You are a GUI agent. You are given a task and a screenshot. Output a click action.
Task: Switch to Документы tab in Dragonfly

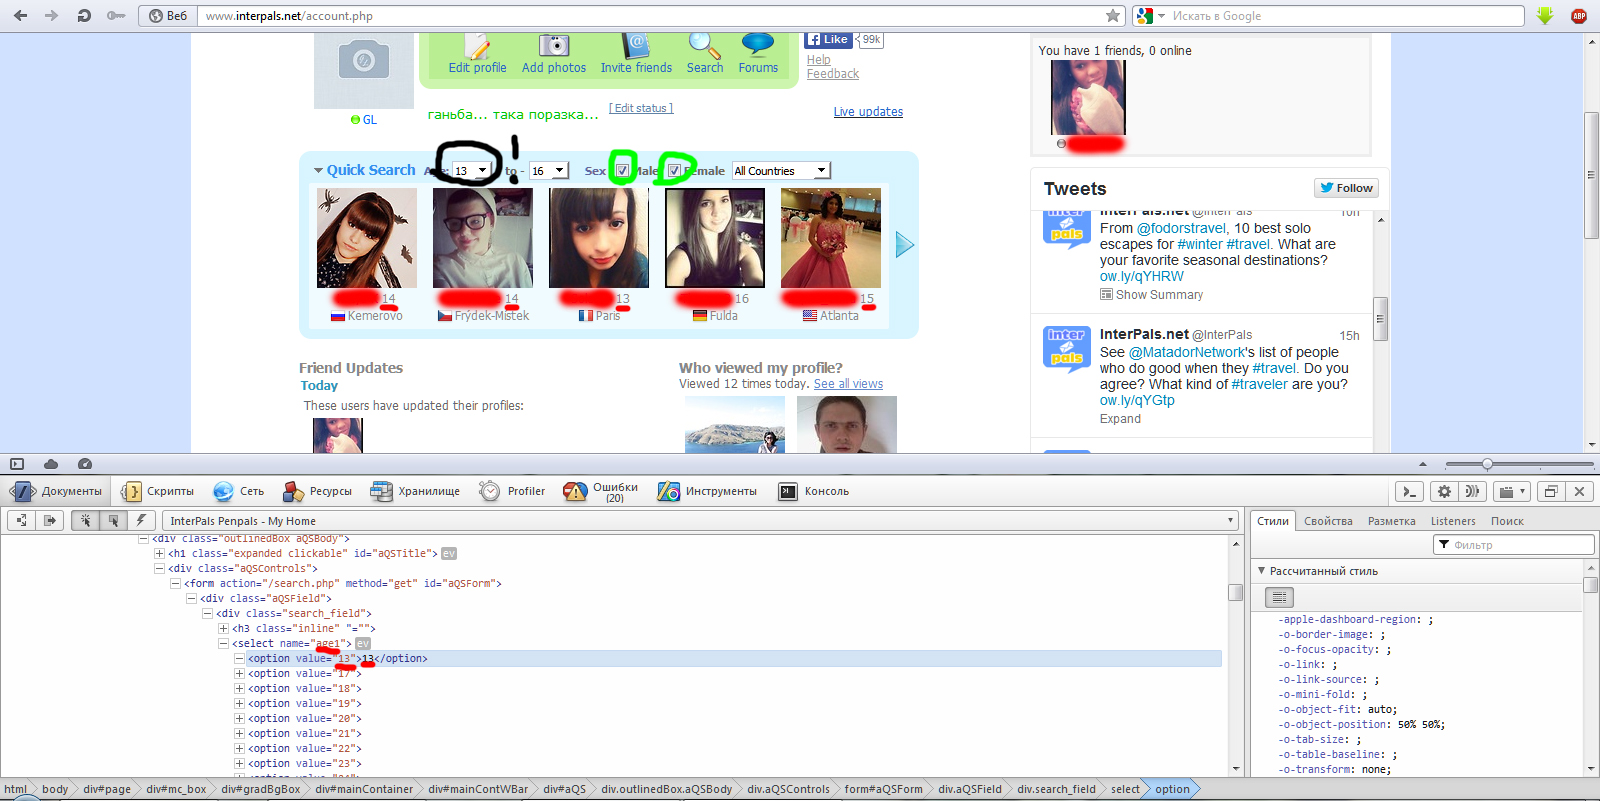[57, 491]
